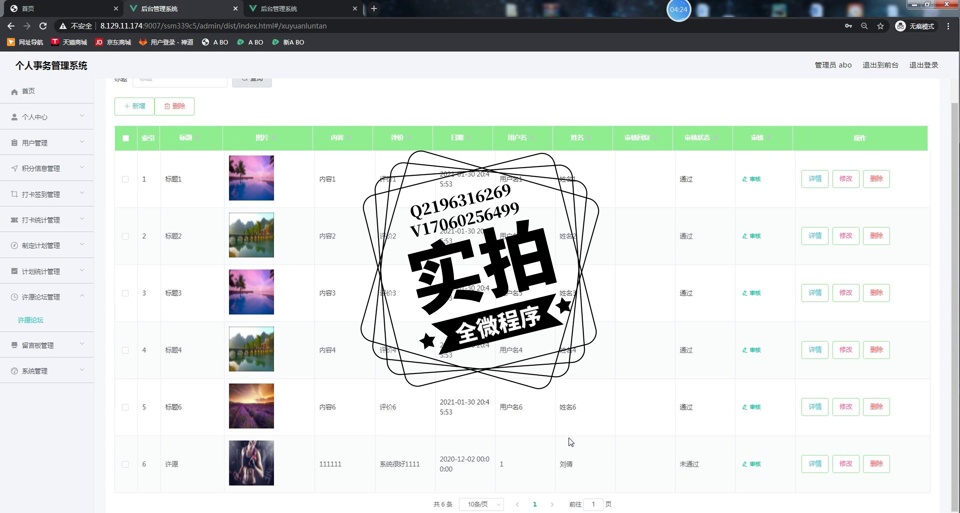Click the saved passwords key icon
The width and height of the screenshot is (960, 513).
click(x=848, y=26)
